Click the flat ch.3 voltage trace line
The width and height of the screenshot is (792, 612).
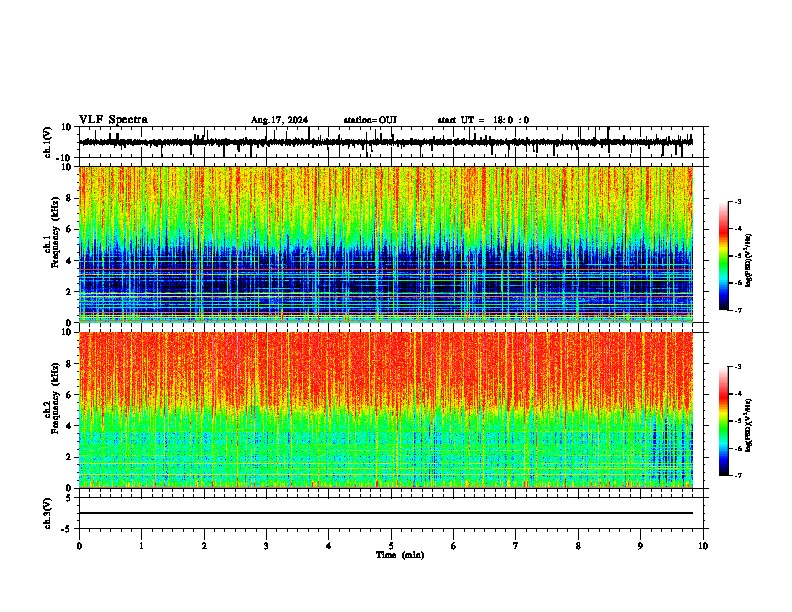click(x=386, y=513)
